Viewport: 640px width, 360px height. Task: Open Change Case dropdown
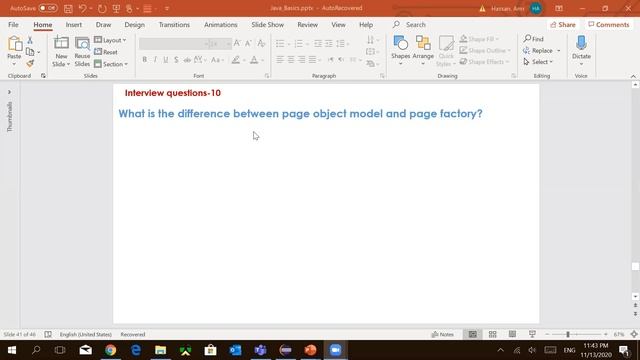(217, 60)
